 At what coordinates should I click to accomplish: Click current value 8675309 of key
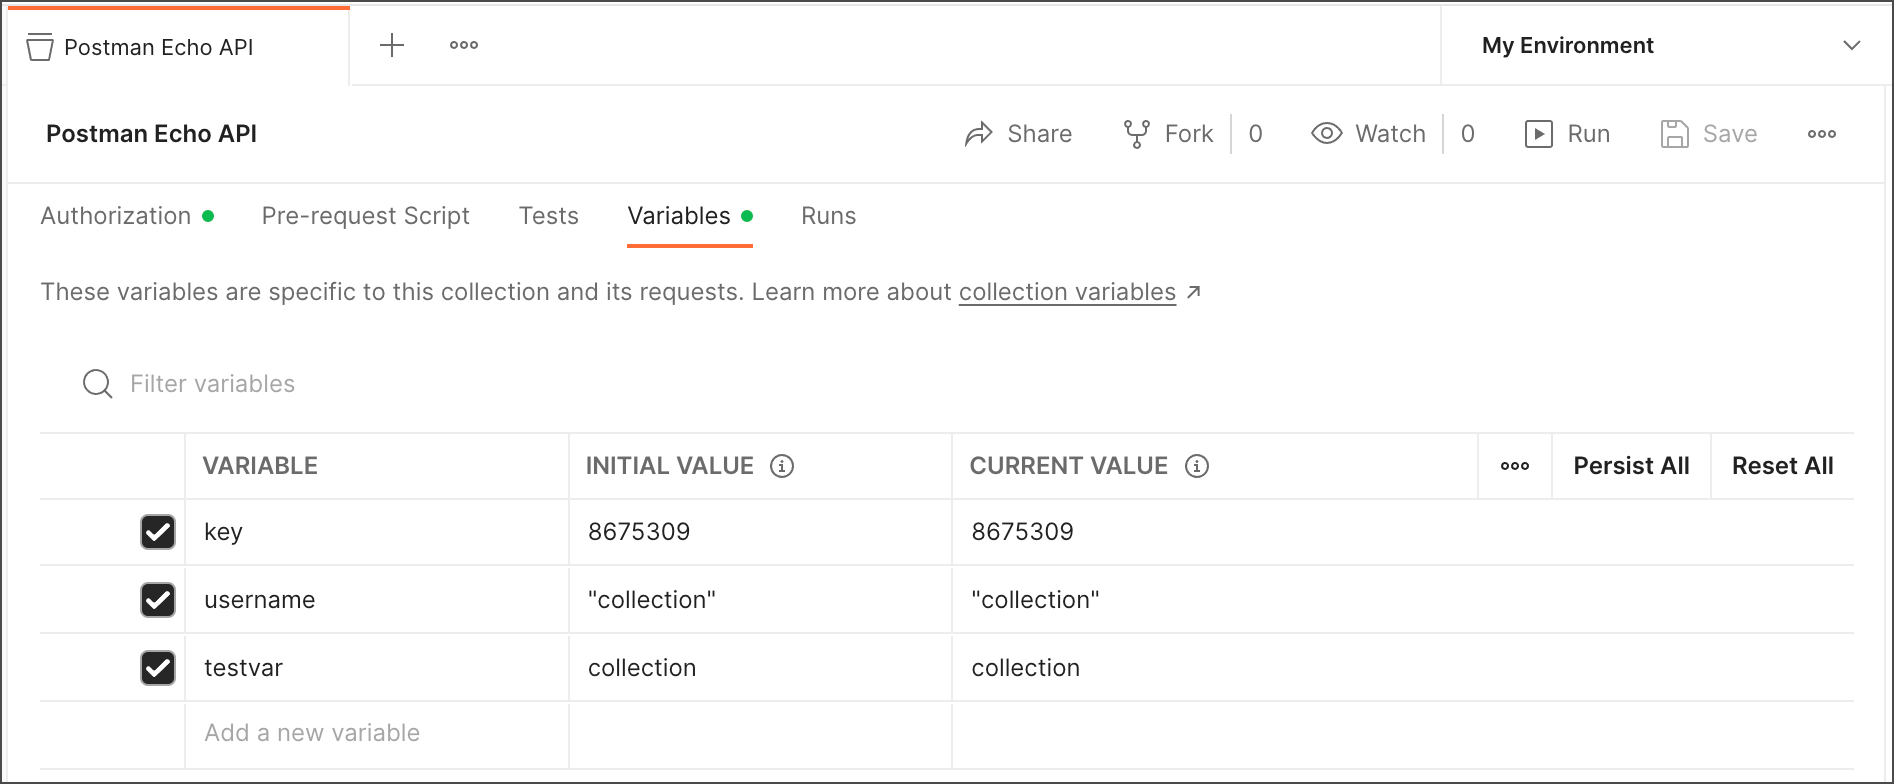point(1022,532)
